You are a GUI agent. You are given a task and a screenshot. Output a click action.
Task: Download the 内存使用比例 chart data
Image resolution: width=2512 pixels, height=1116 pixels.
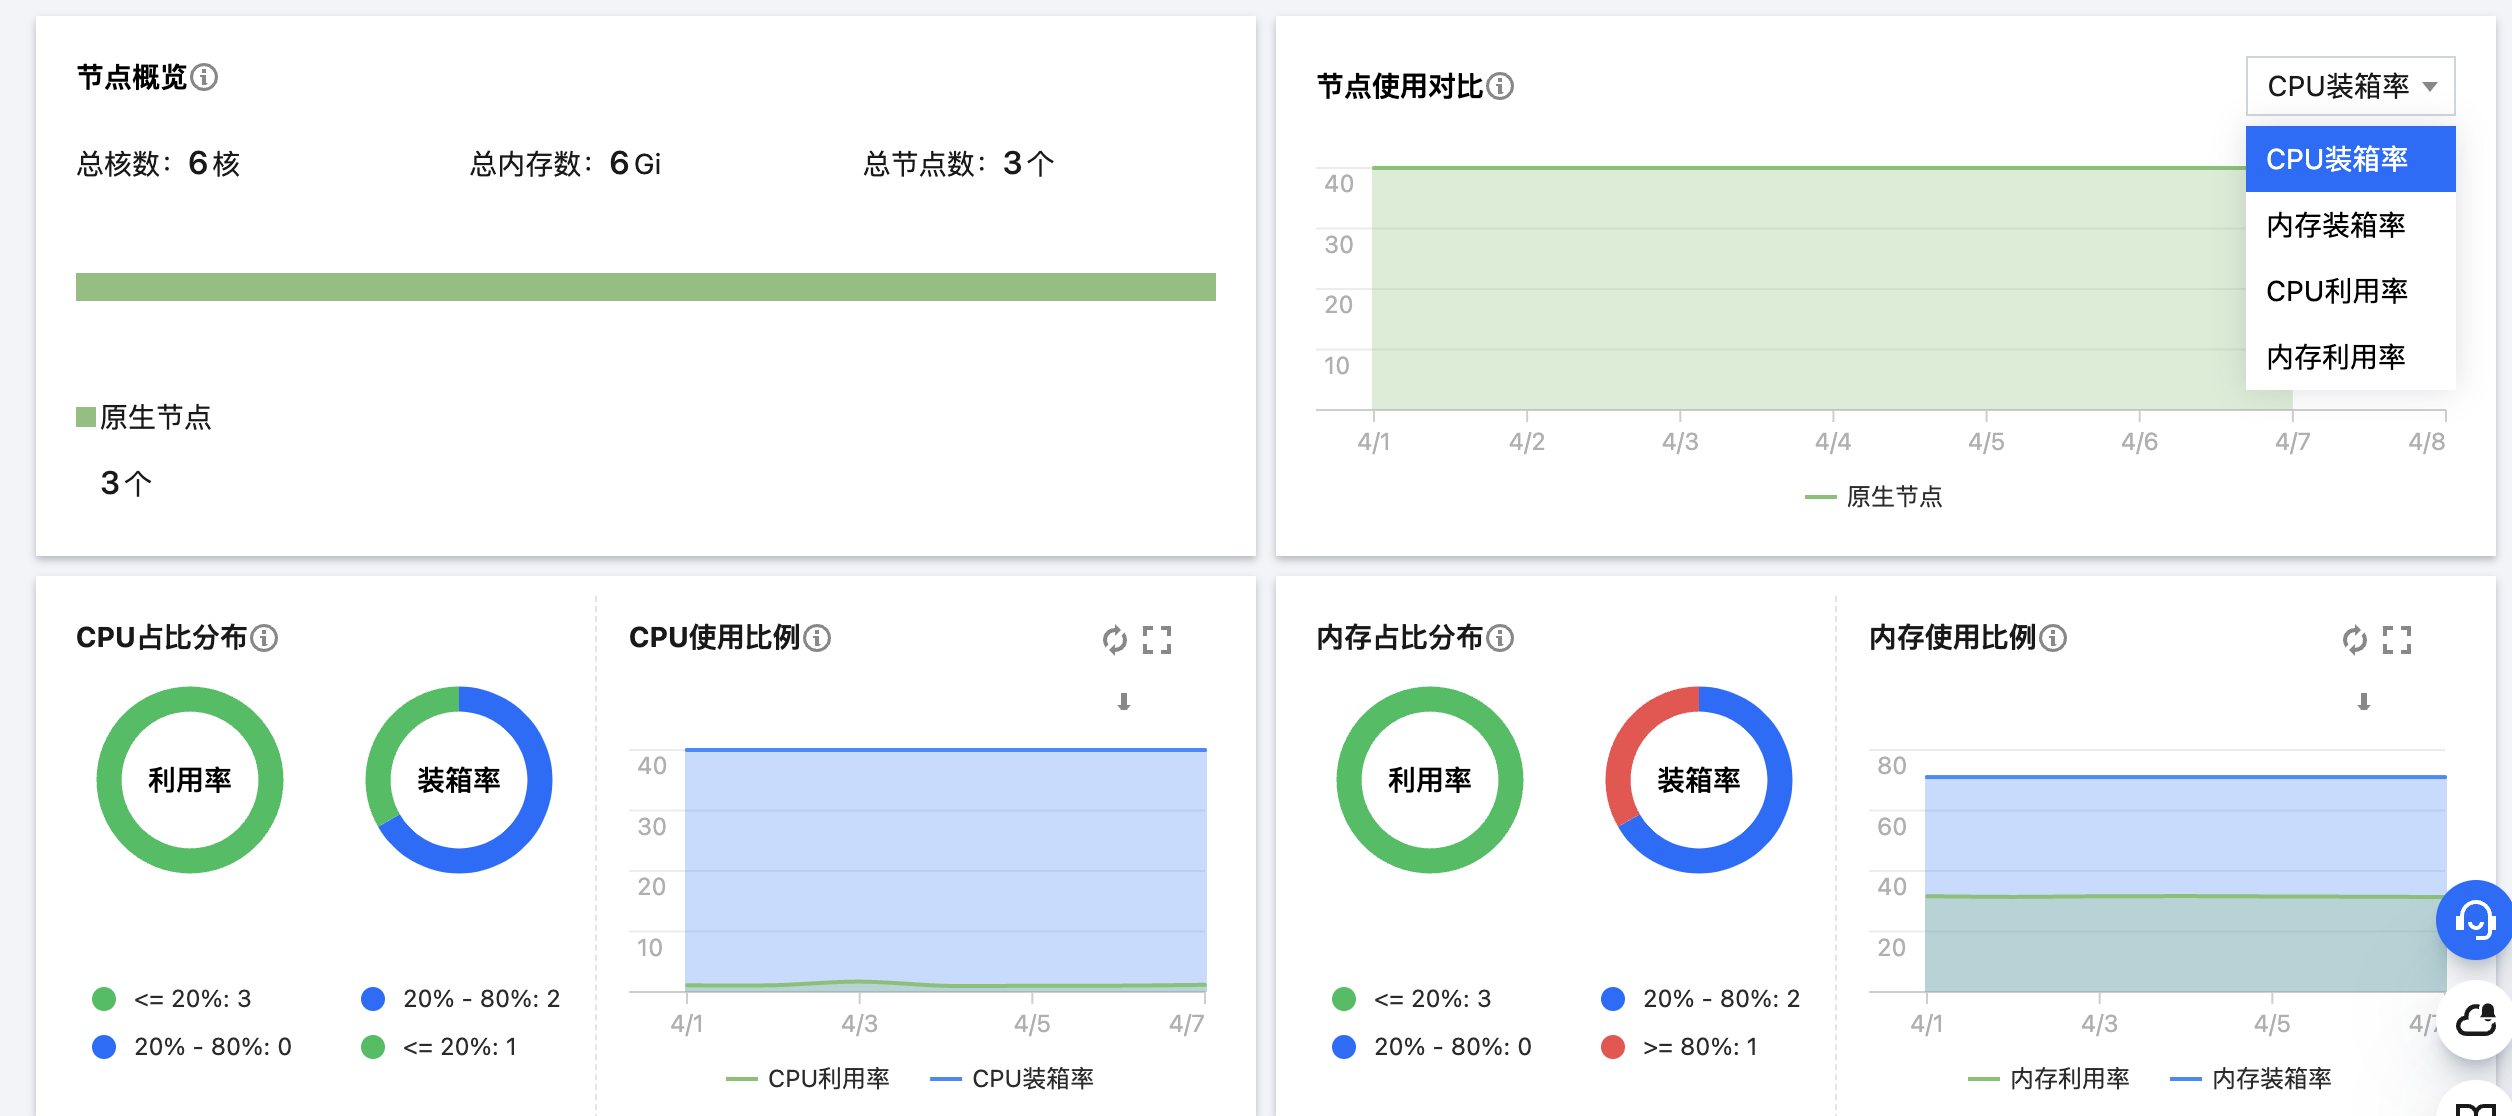2364,702
